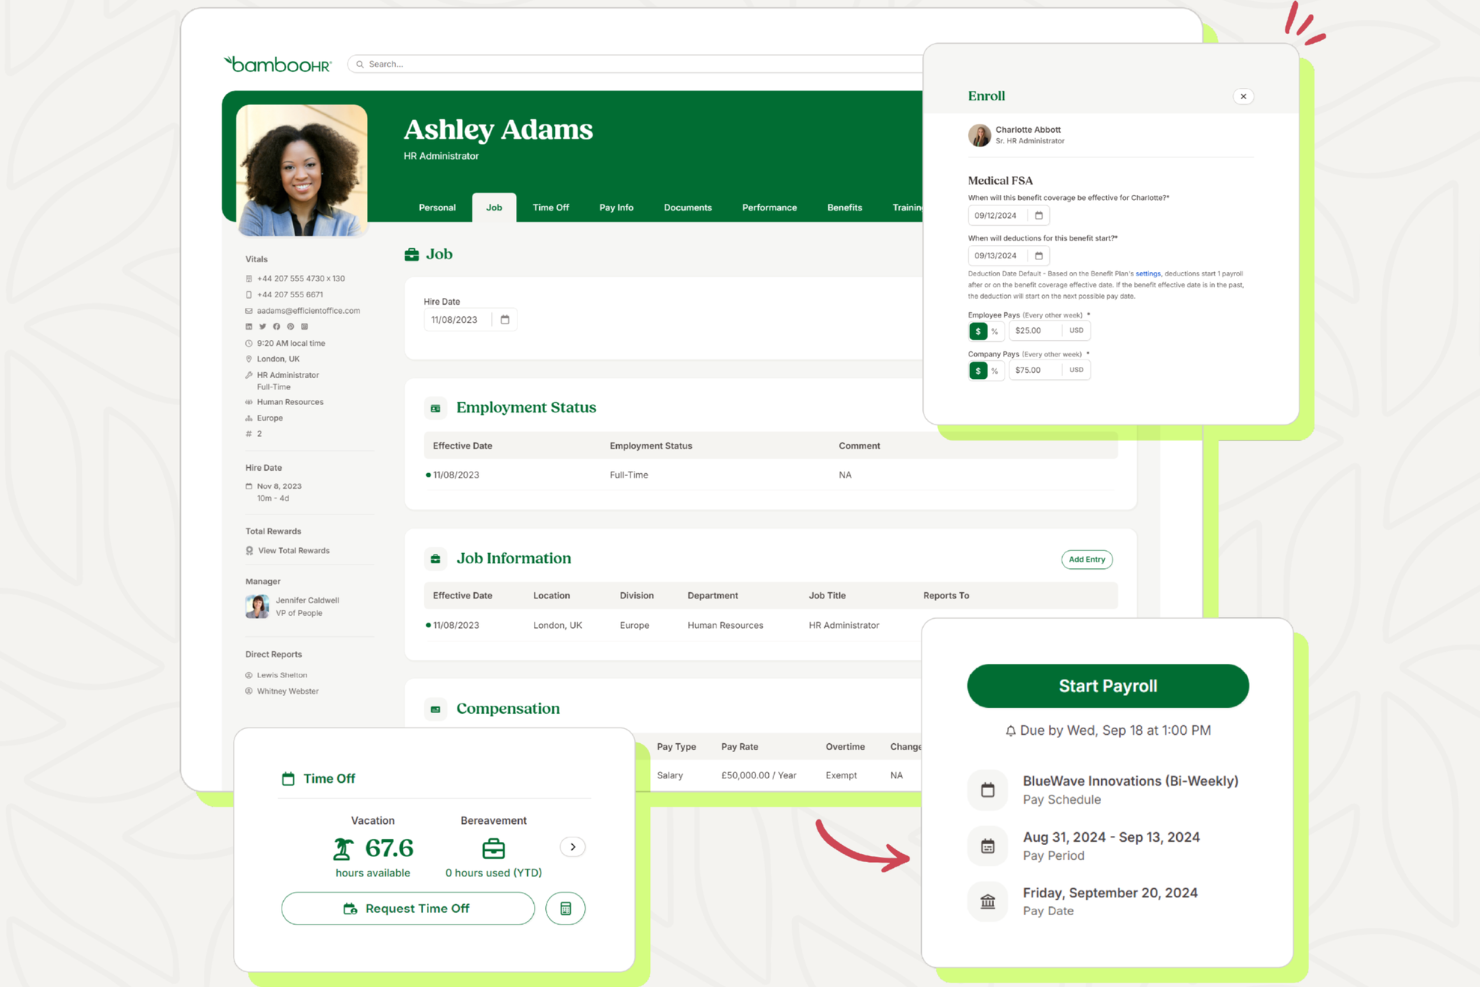Click the BambooHR logo
Image resolution: width=1480 pixels, height=987 pixels.
click(x=278, y=64)
